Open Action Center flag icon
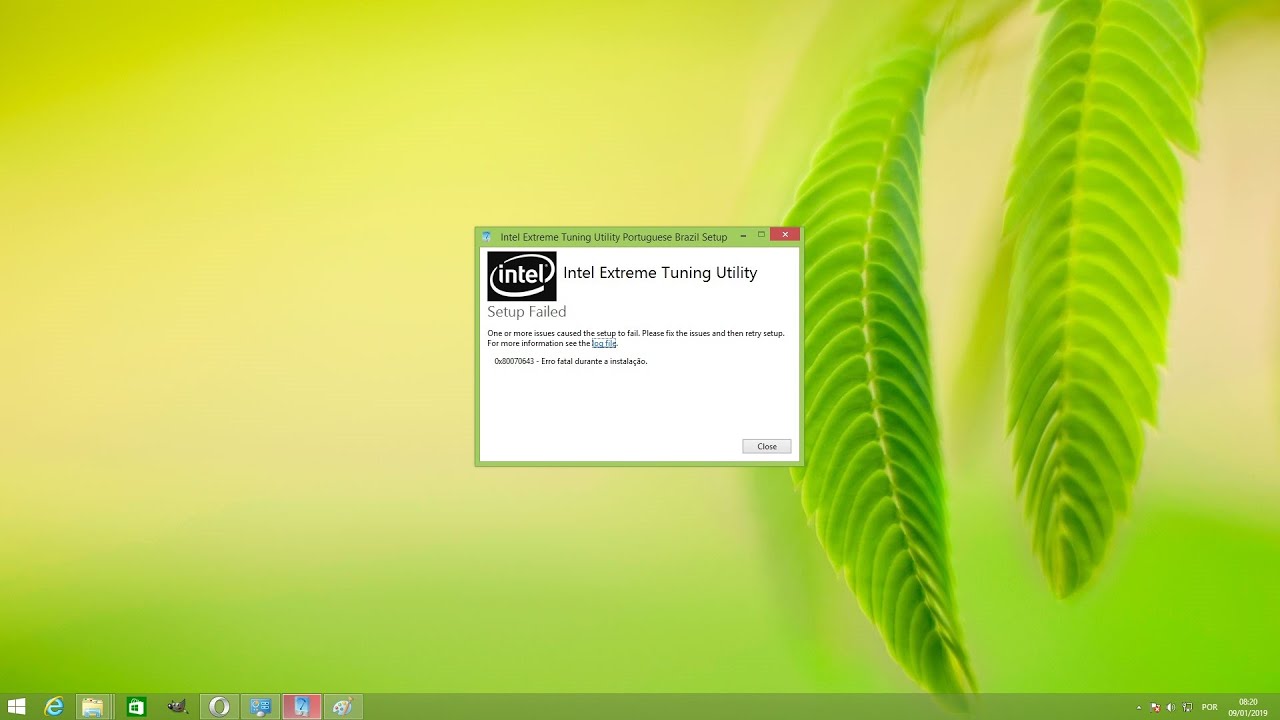This screenshot has height=720, width=1280. click(x=1156, y=707)
